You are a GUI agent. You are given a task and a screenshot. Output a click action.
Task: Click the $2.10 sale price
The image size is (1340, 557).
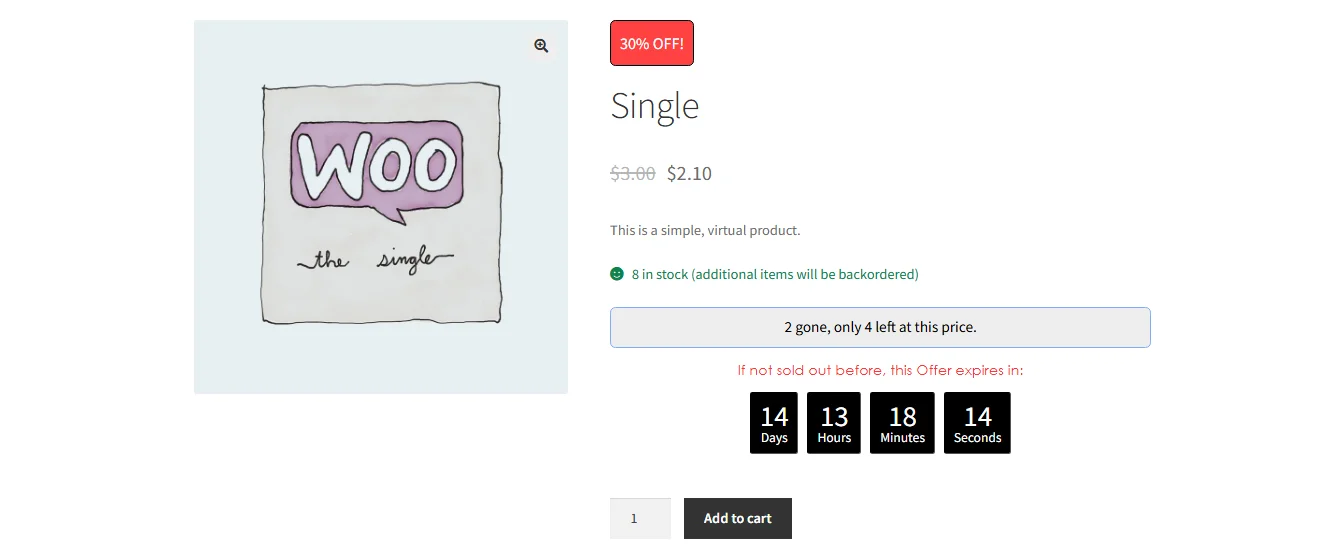tap(690, 173)
